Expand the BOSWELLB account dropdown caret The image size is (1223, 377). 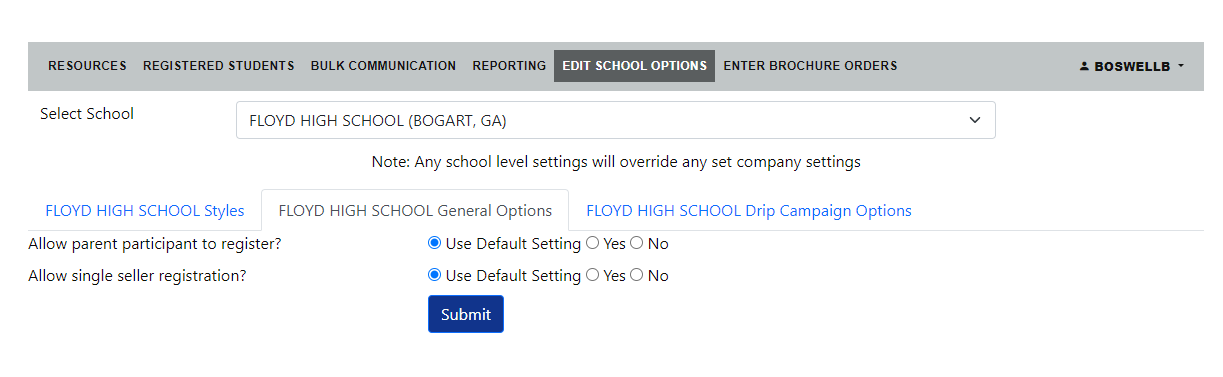pyautogui.click(x=1181, y=66)
